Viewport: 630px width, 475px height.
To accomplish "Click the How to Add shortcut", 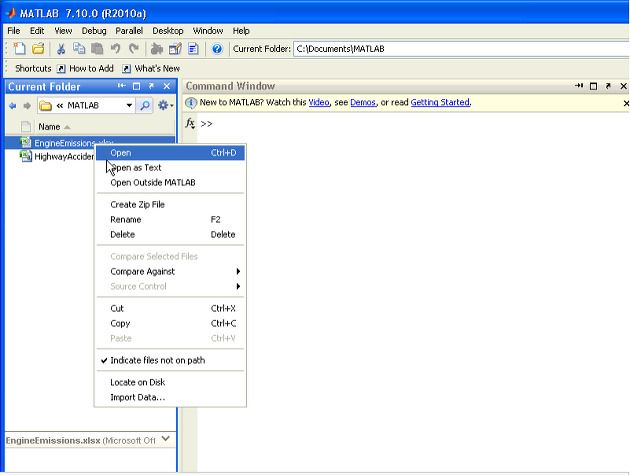I will click(x=85, y=69).
